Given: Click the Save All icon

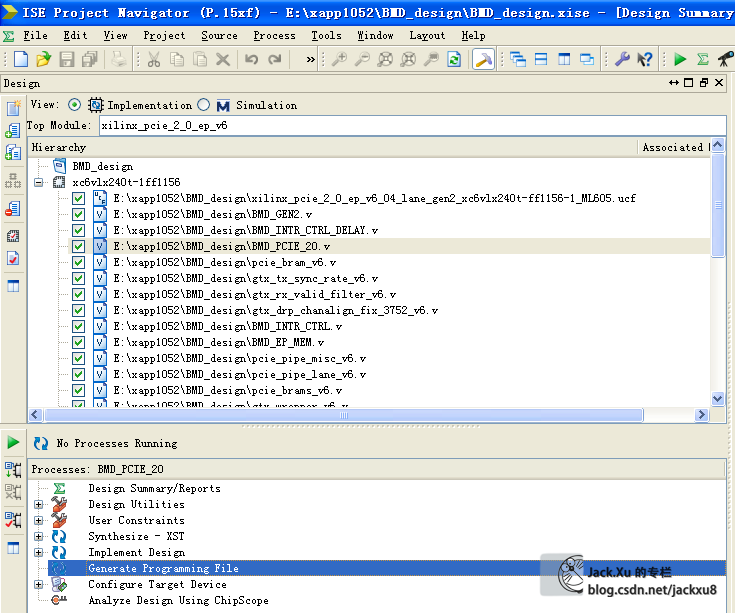Looking at the screenshot, I should (90, 59).
